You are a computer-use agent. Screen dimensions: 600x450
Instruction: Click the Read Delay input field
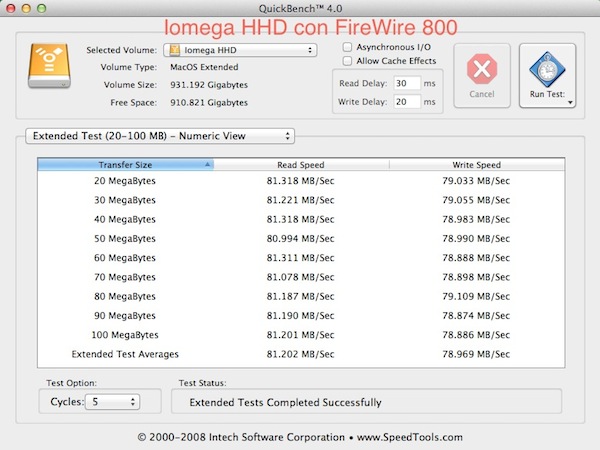[407, 83]
